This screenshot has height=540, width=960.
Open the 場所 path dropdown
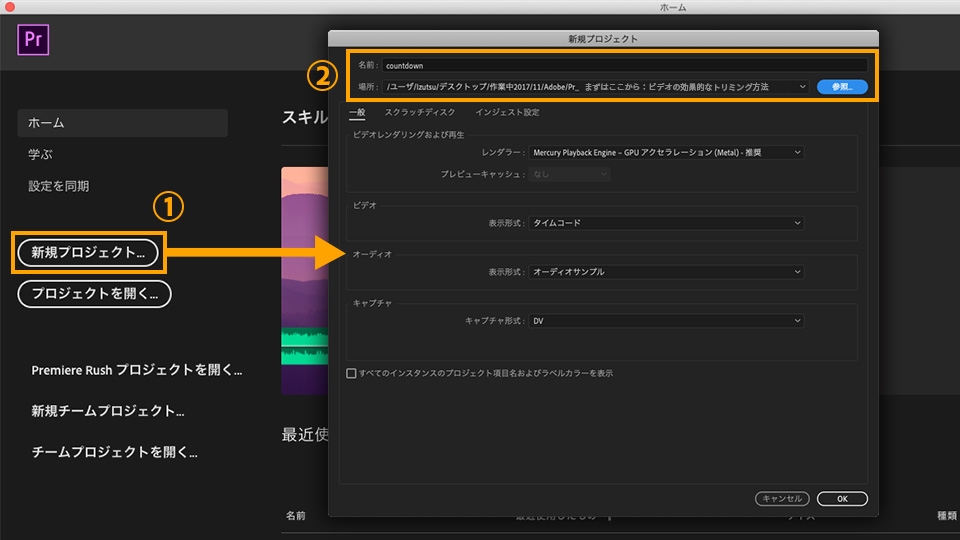(x=595, y=87)
